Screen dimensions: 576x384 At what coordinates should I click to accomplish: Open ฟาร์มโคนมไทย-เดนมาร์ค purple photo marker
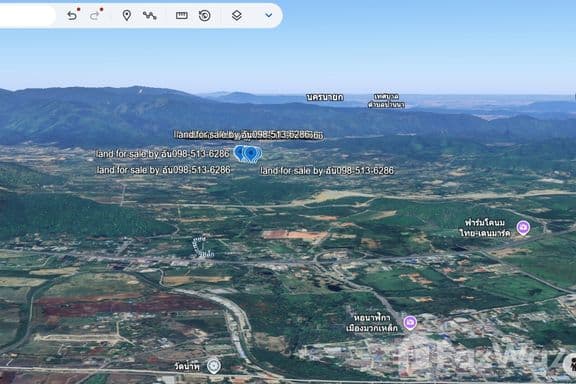[x=523, y=227]
